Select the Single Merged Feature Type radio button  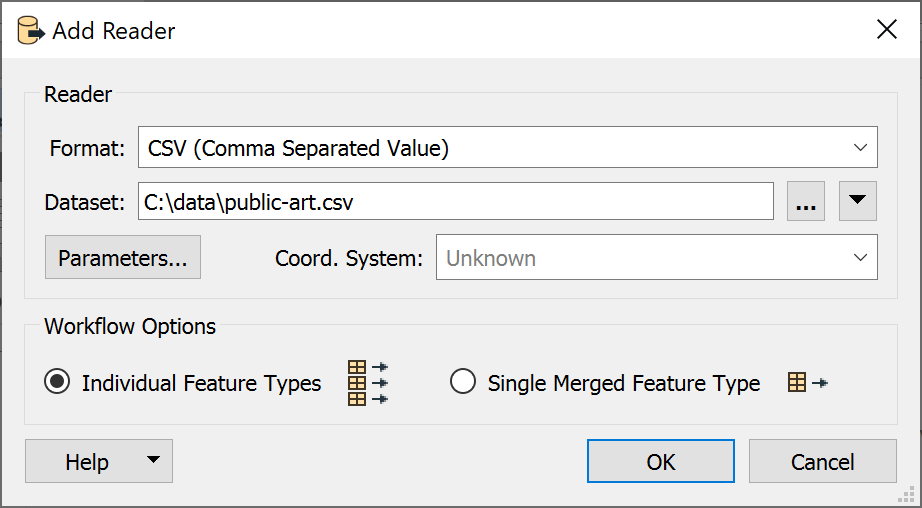click(463, 383)
